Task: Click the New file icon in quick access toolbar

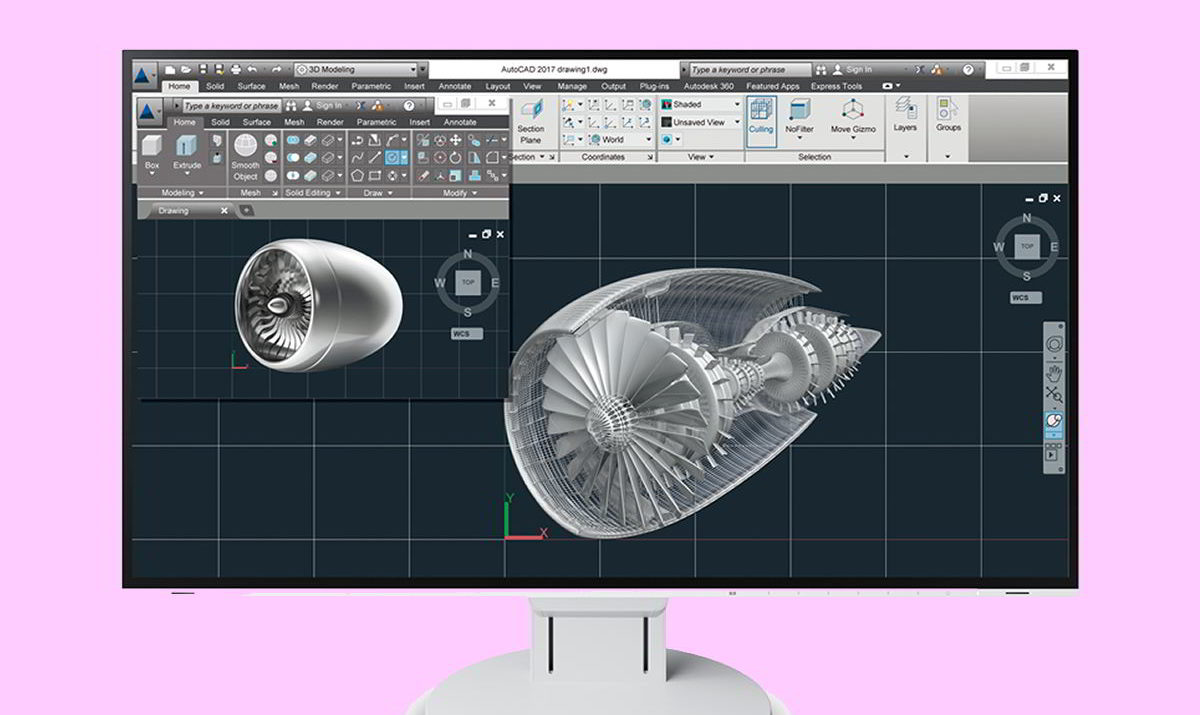Action: point(170,70)
